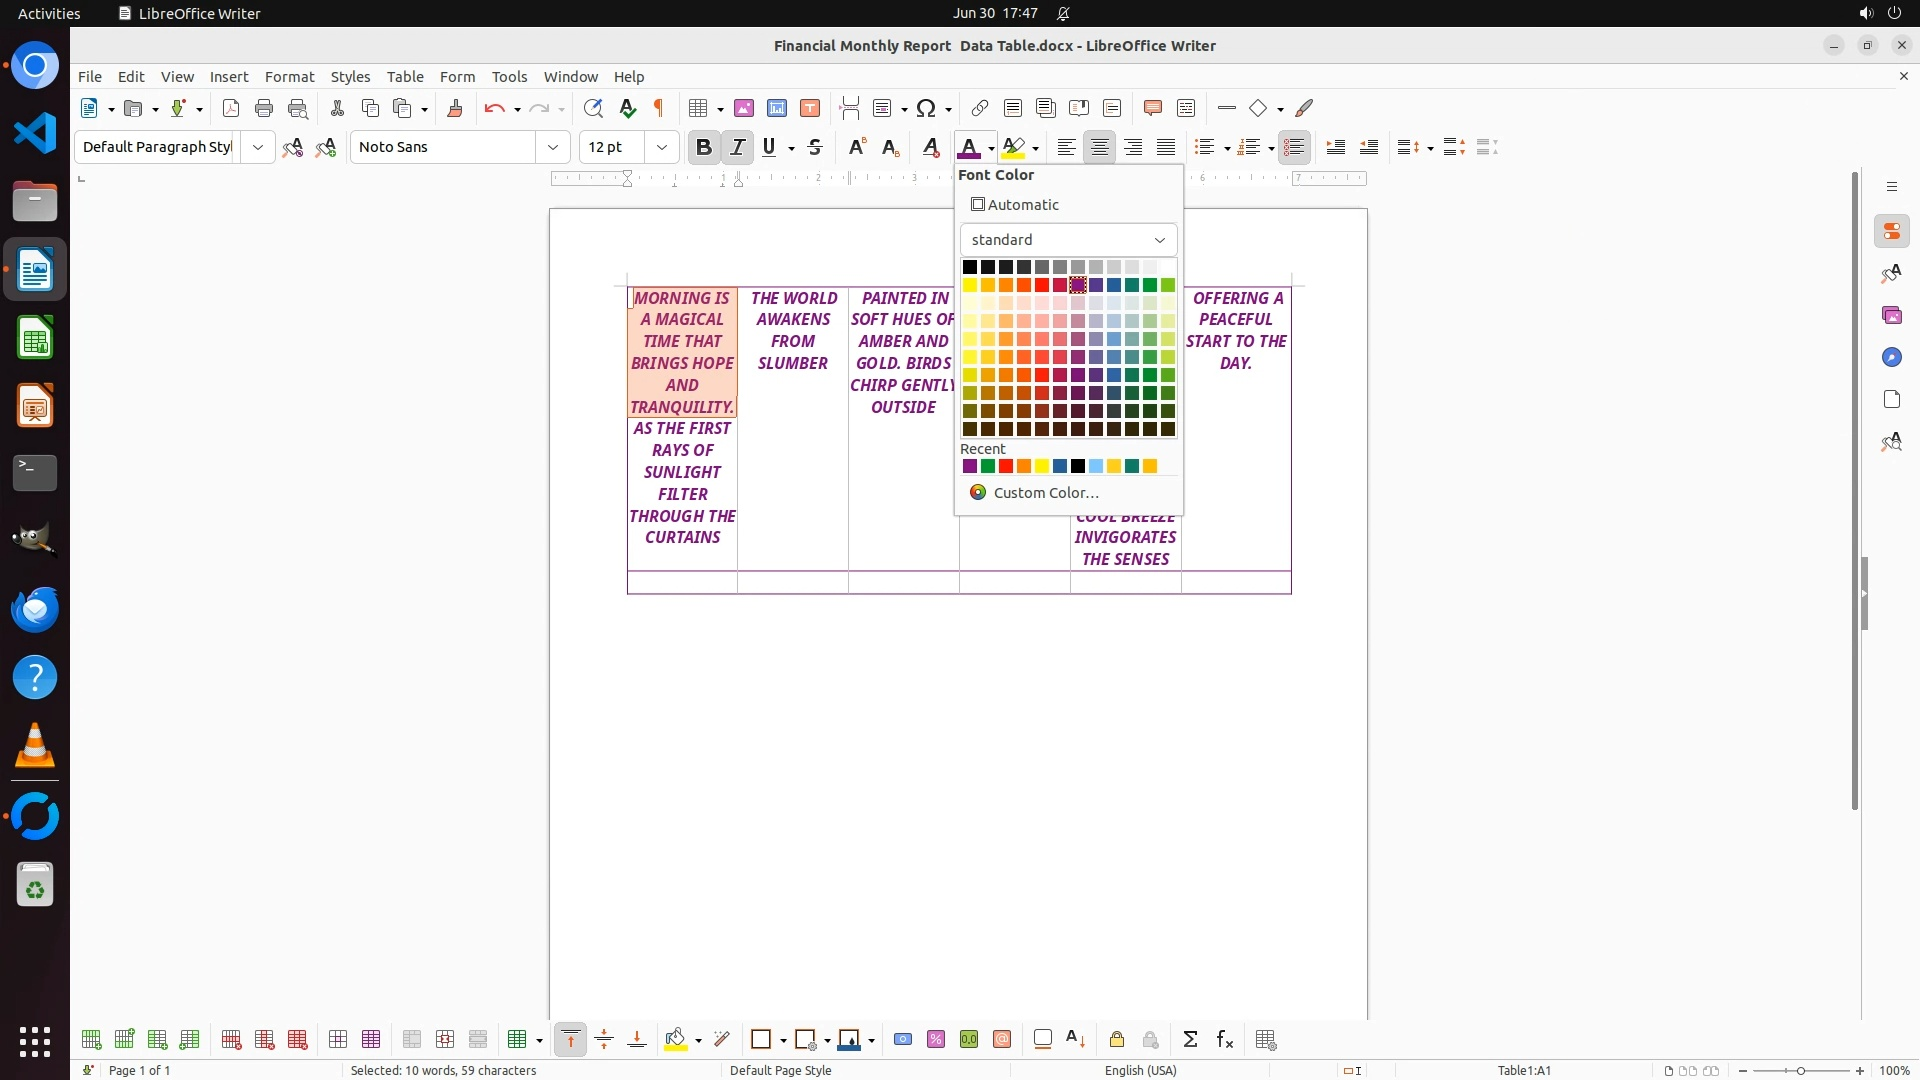Click the Insert Hyperlink icon

tap(980, 108)
